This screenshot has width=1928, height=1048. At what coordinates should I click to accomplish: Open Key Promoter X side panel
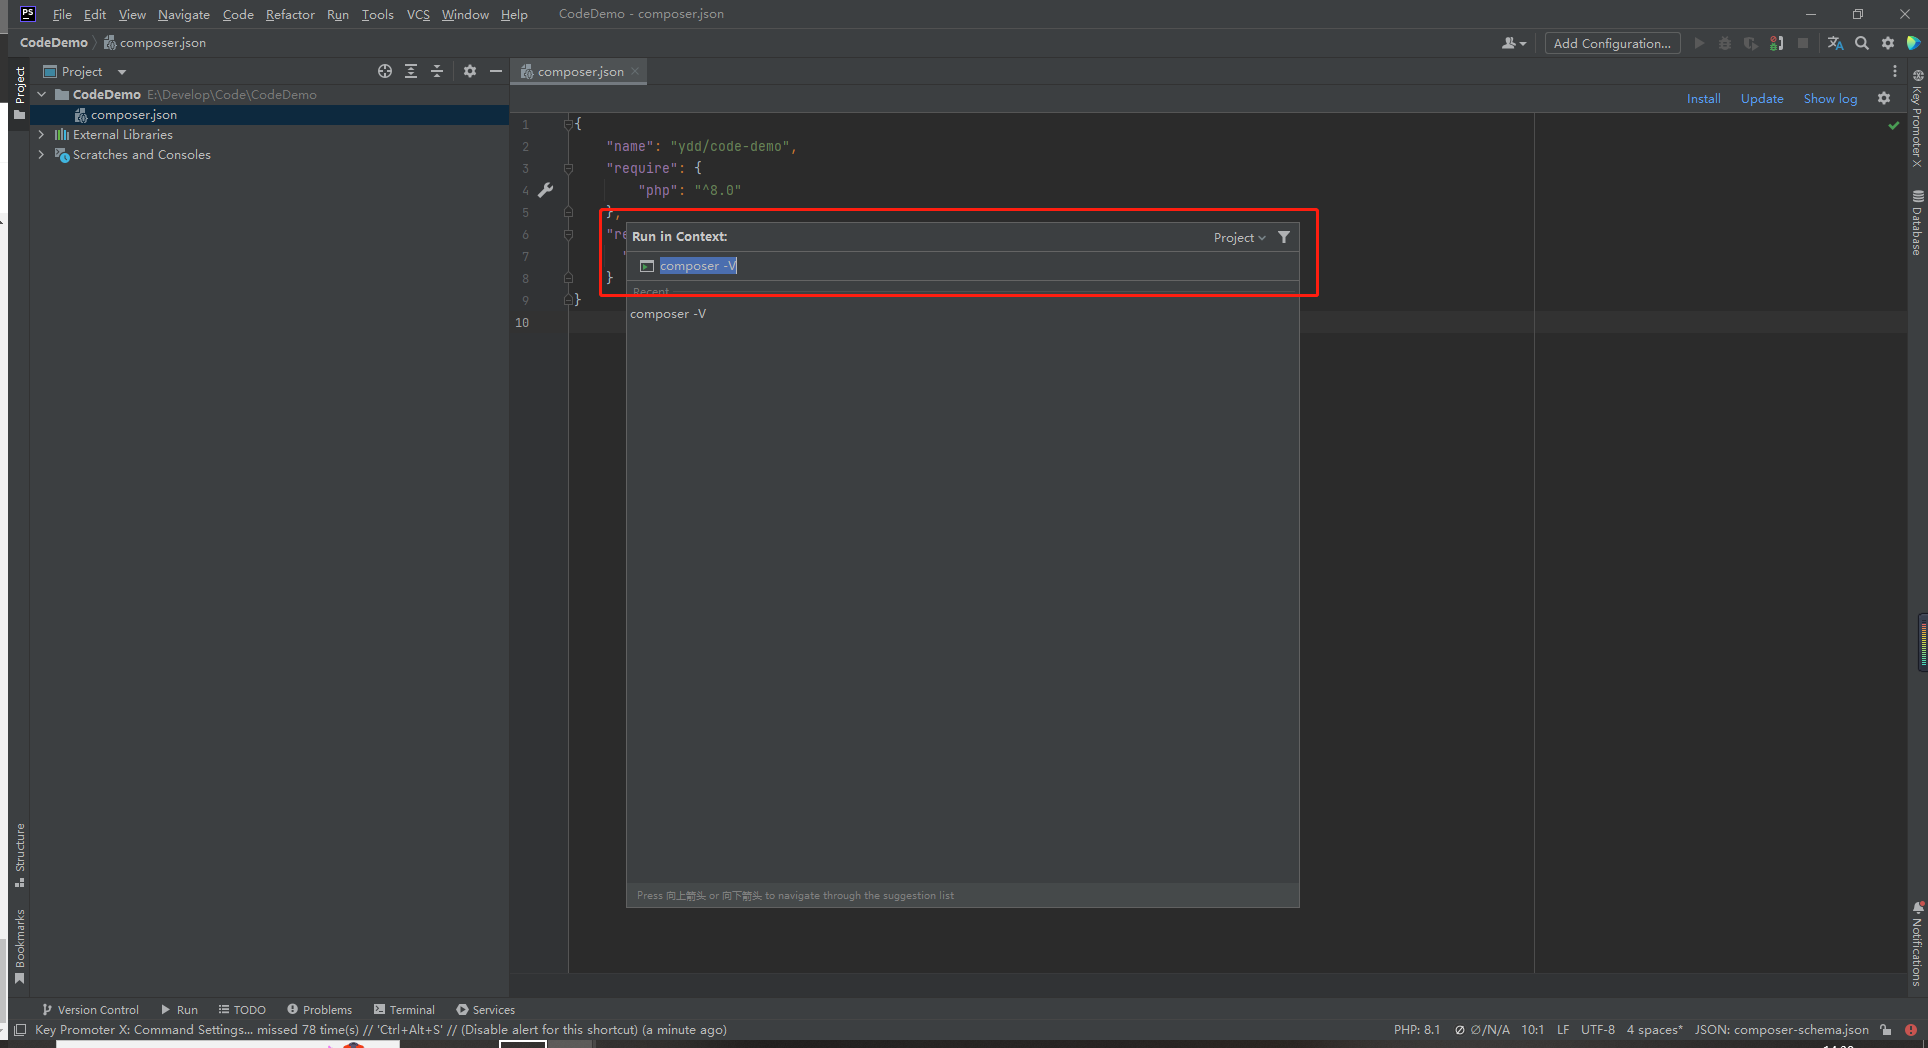1917,118
